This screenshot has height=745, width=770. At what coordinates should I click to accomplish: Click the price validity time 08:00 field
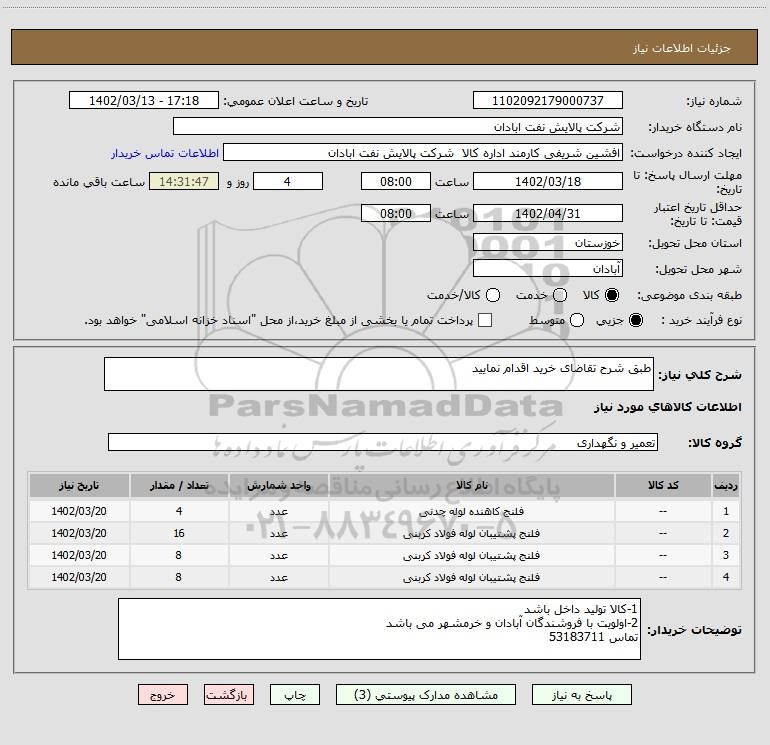[396, 213]
